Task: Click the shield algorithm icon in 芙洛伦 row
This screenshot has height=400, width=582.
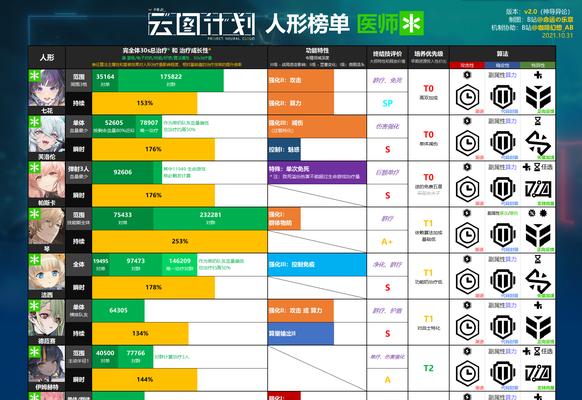Action: [x=503, y=143]
